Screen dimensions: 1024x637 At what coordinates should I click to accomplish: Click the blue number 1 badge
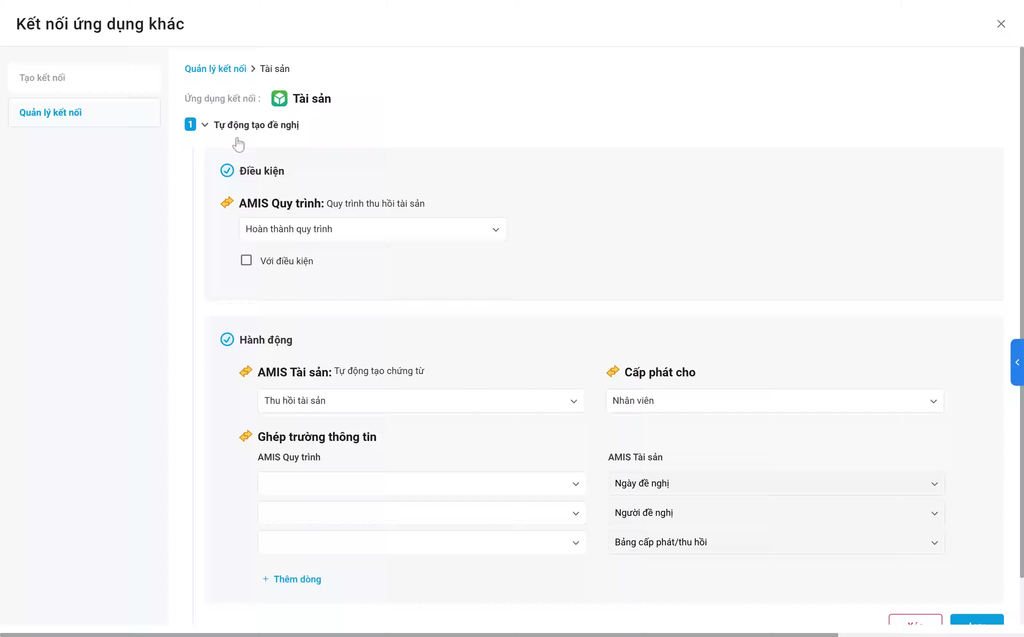(x=190, y=124)
